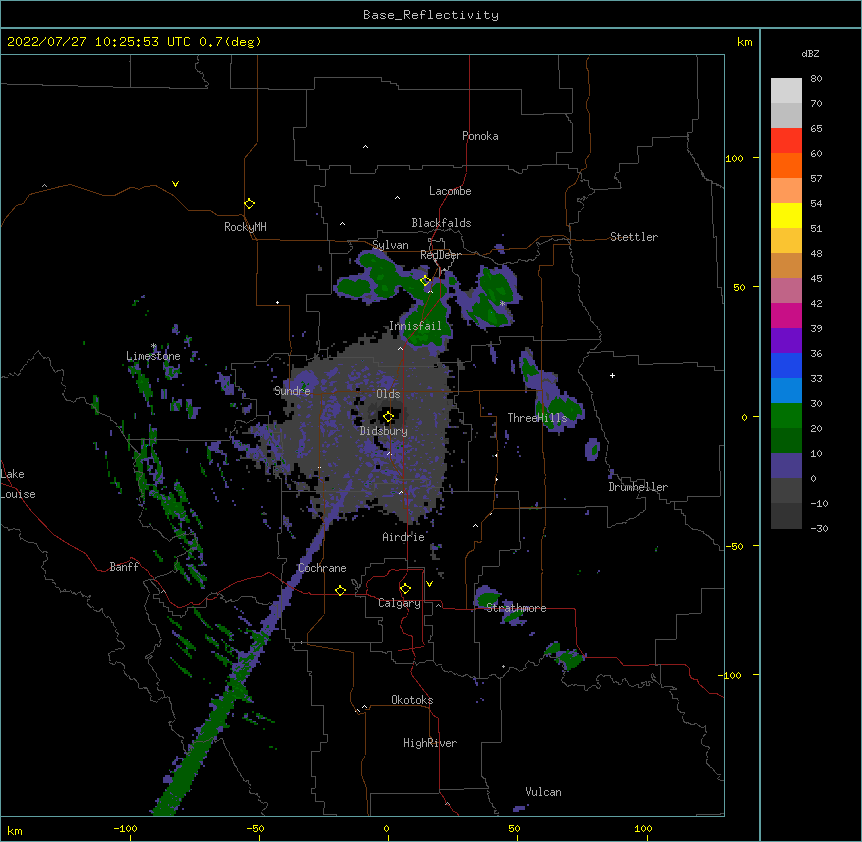Click the Stettler city label
862x842 pixels.
click(x=634, y=237)
